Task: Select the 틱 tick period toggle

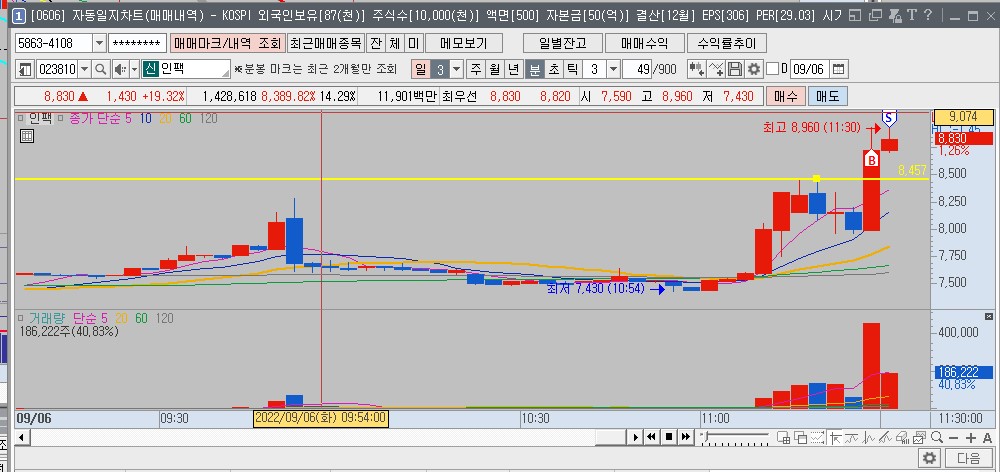Action: pyautogui.click(x=573, y=69)
